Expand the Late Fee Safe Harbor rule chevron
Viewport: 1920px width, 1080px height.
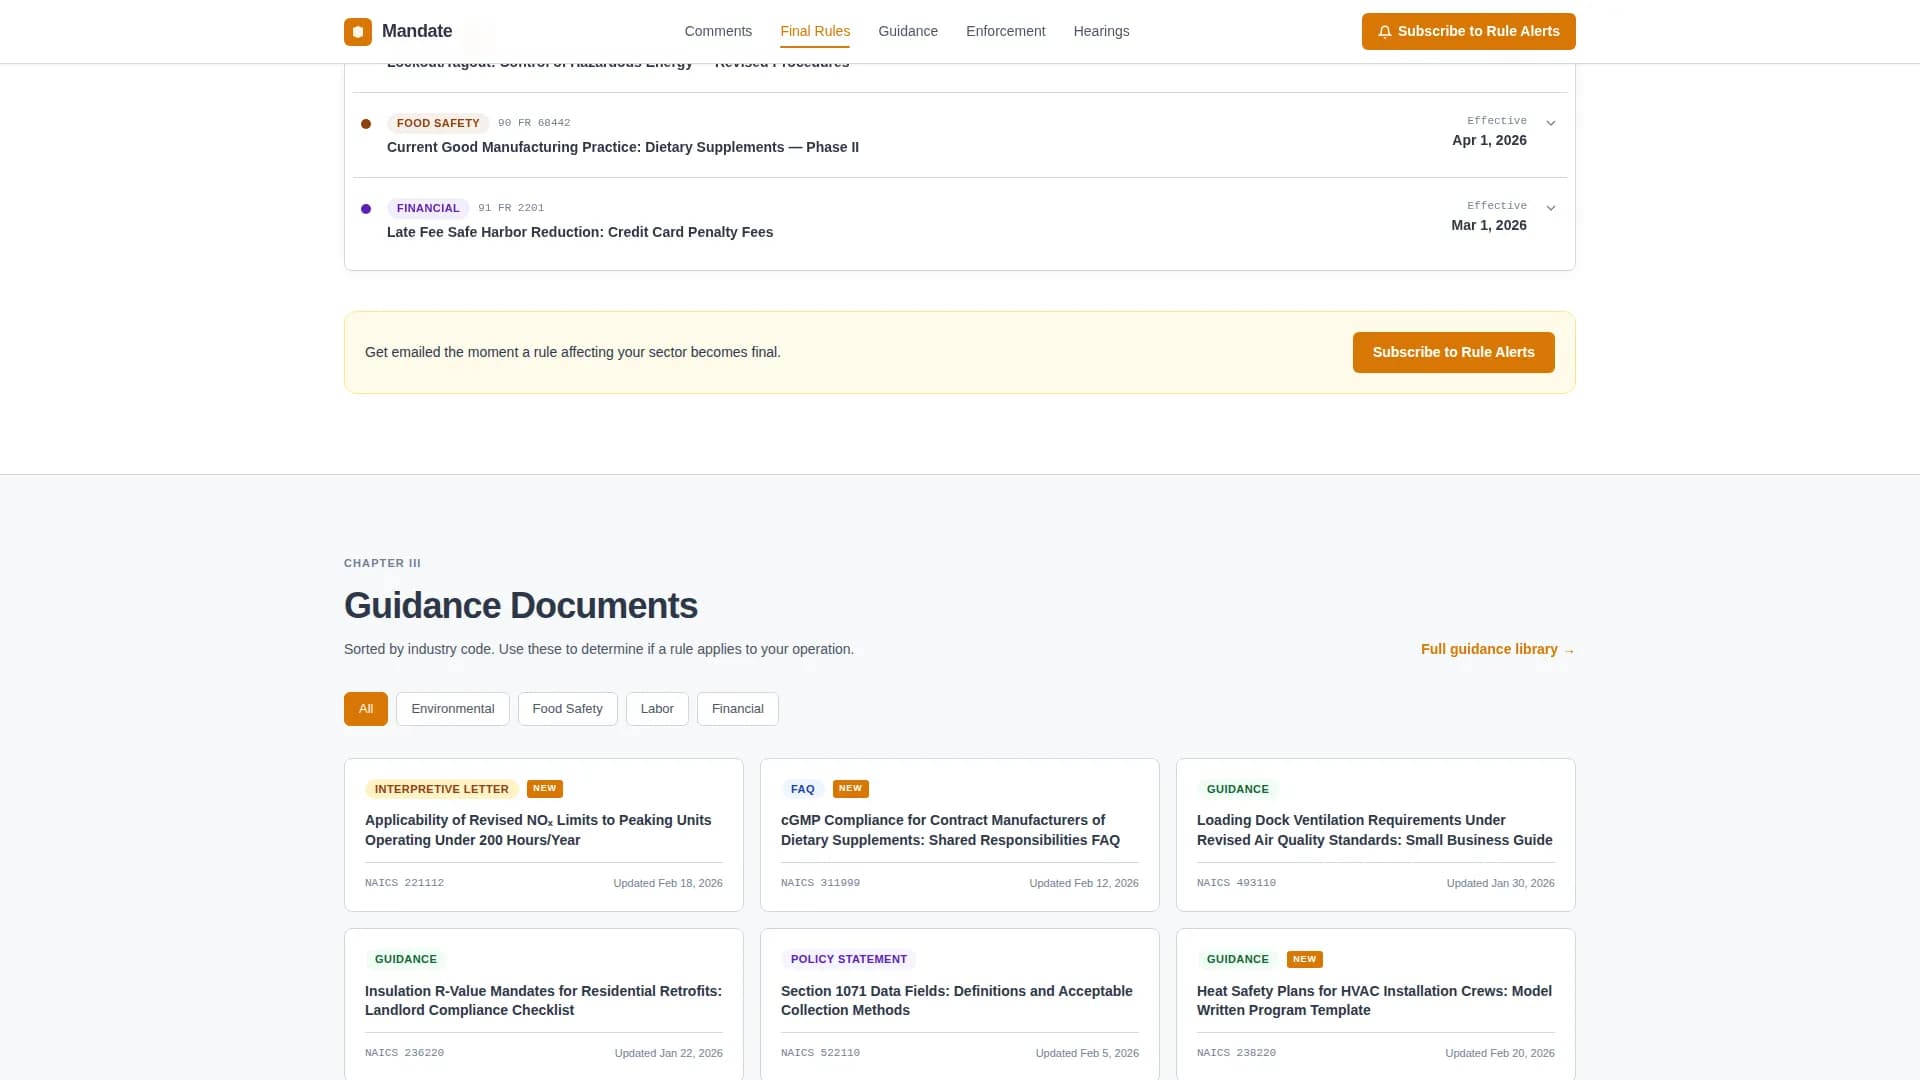[1551, 208]
